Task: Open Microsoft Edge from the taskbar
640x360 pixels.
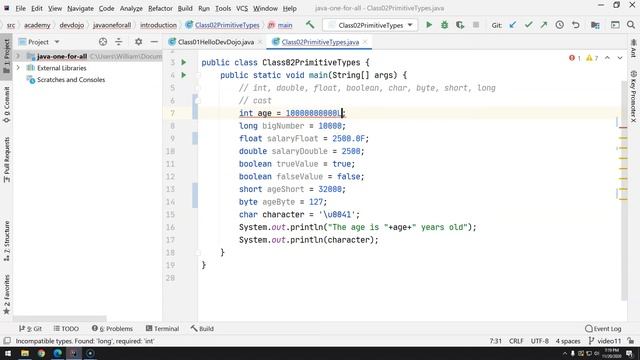Action: (x=58, y=353)
